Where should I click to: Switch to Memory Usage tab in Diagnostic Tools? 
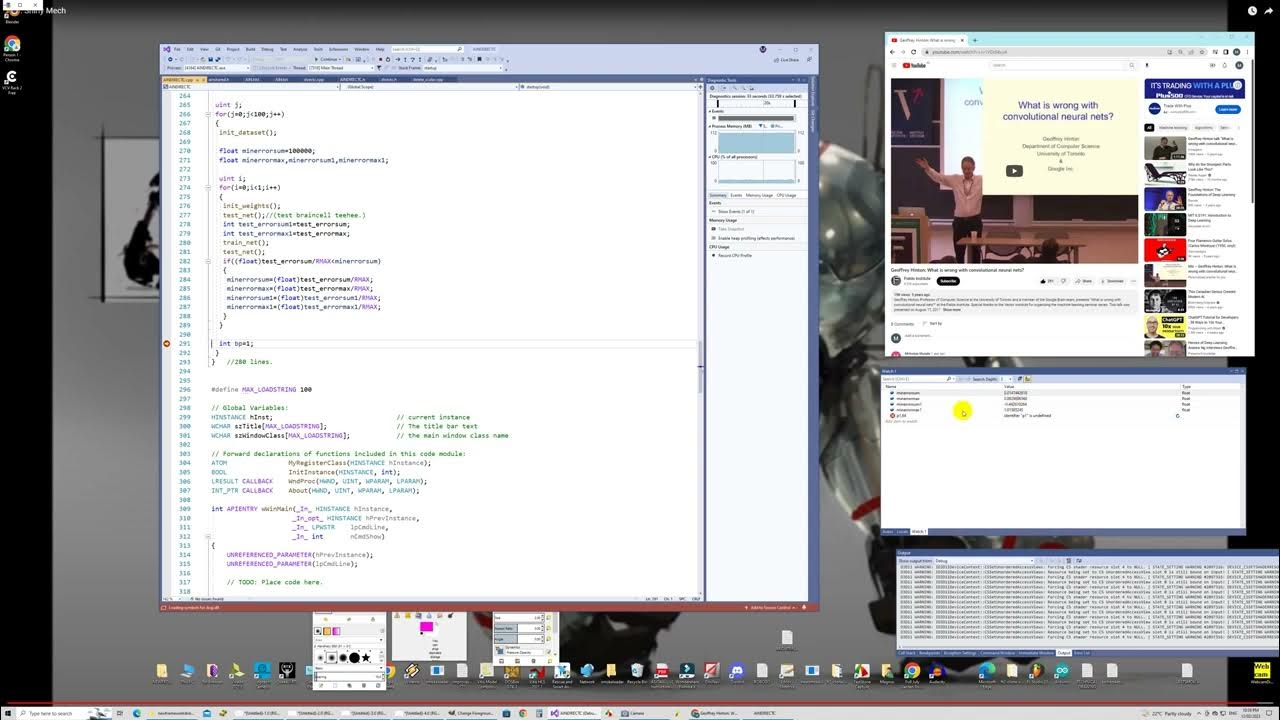tap(759, 195)
